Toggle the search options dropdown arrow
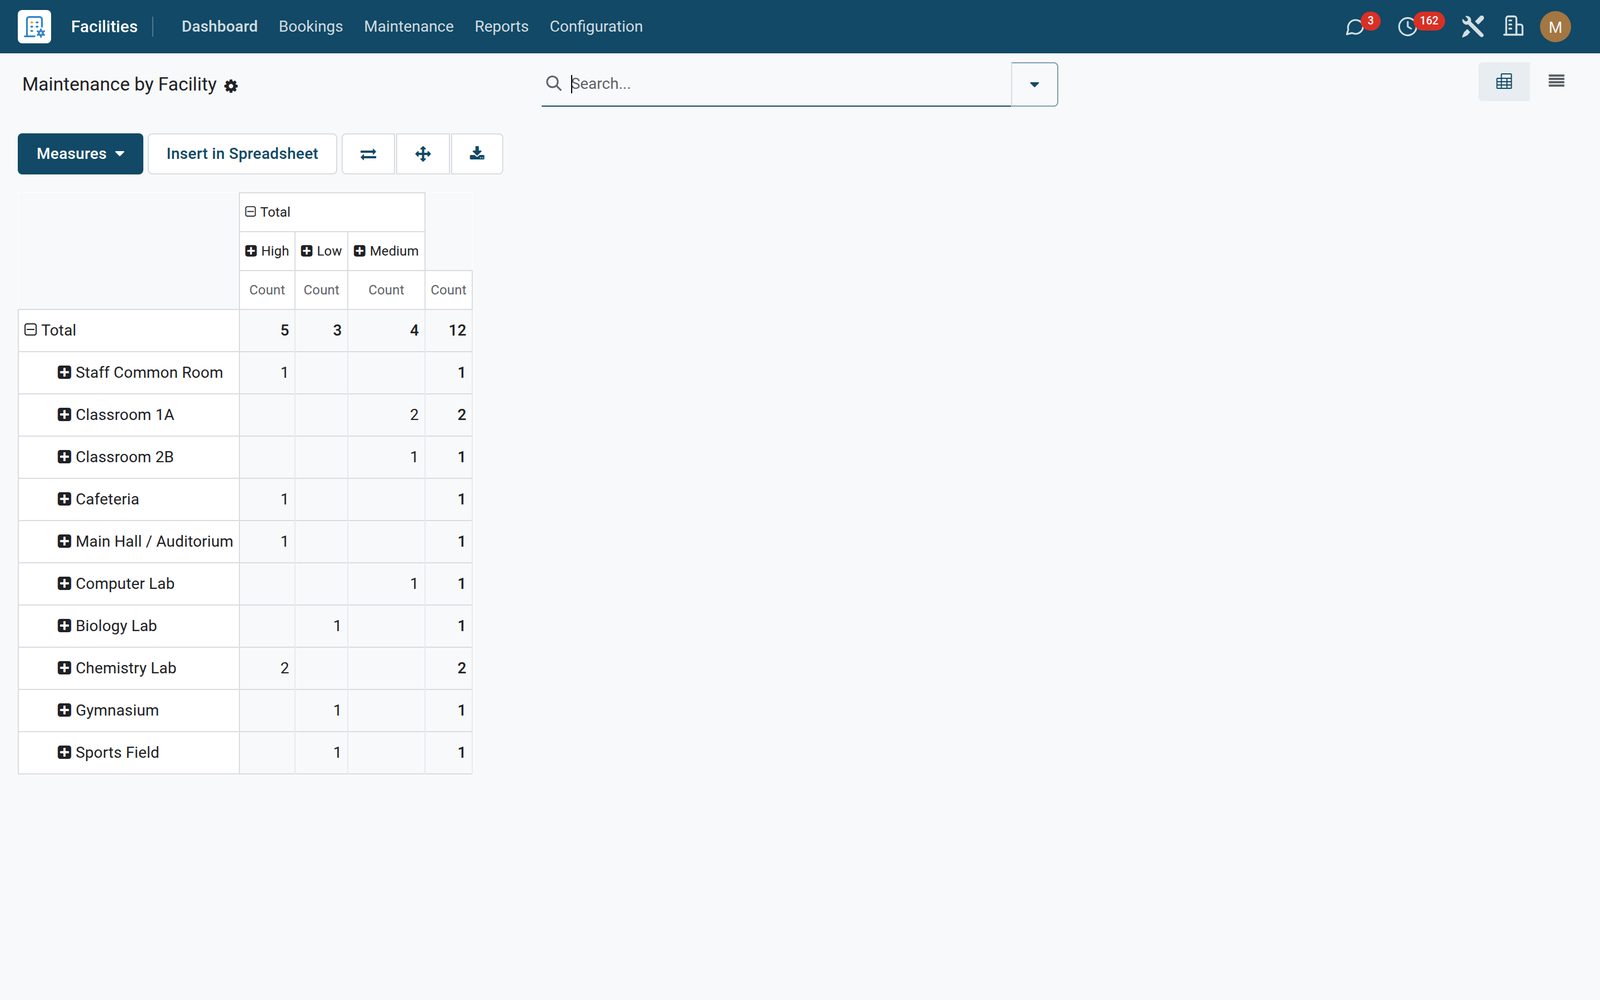The image size is (1600, 1000). (1034, 84)
